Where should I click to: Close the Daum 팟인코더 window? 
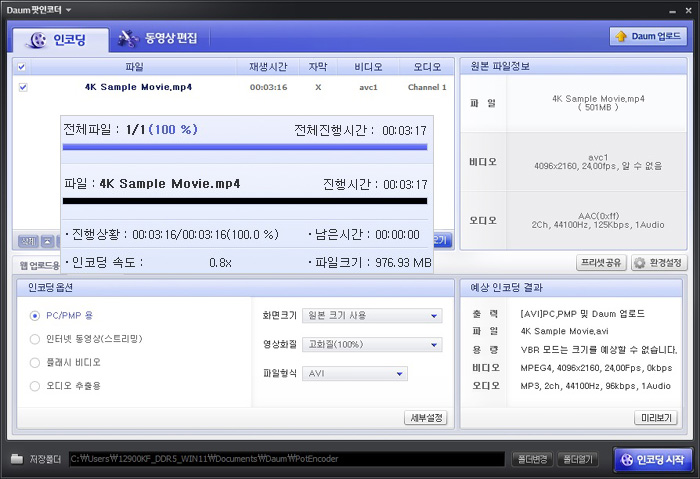pyautogui.click(x=688, y=10)
